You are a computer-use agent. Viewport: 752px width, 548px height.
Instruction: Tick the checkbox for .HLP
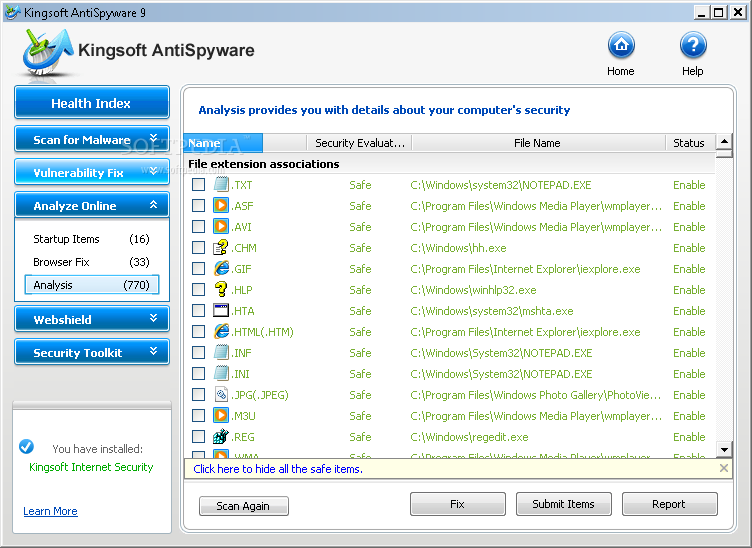click(199, 290)
